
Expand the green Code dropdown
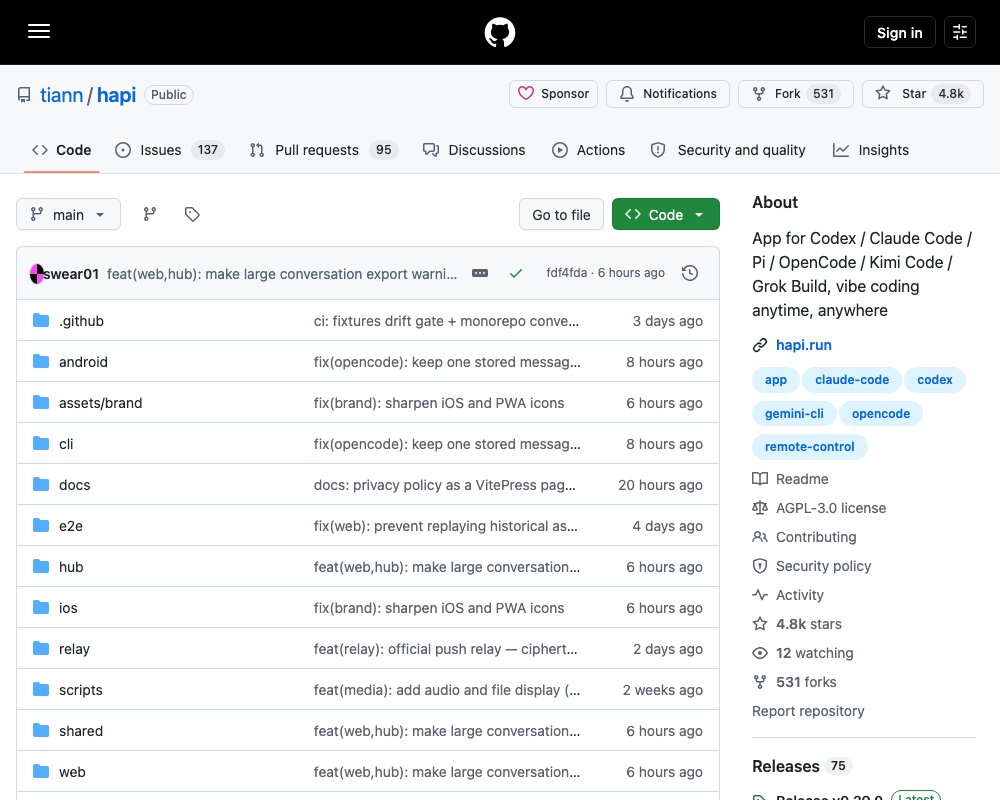click(665, 214)
